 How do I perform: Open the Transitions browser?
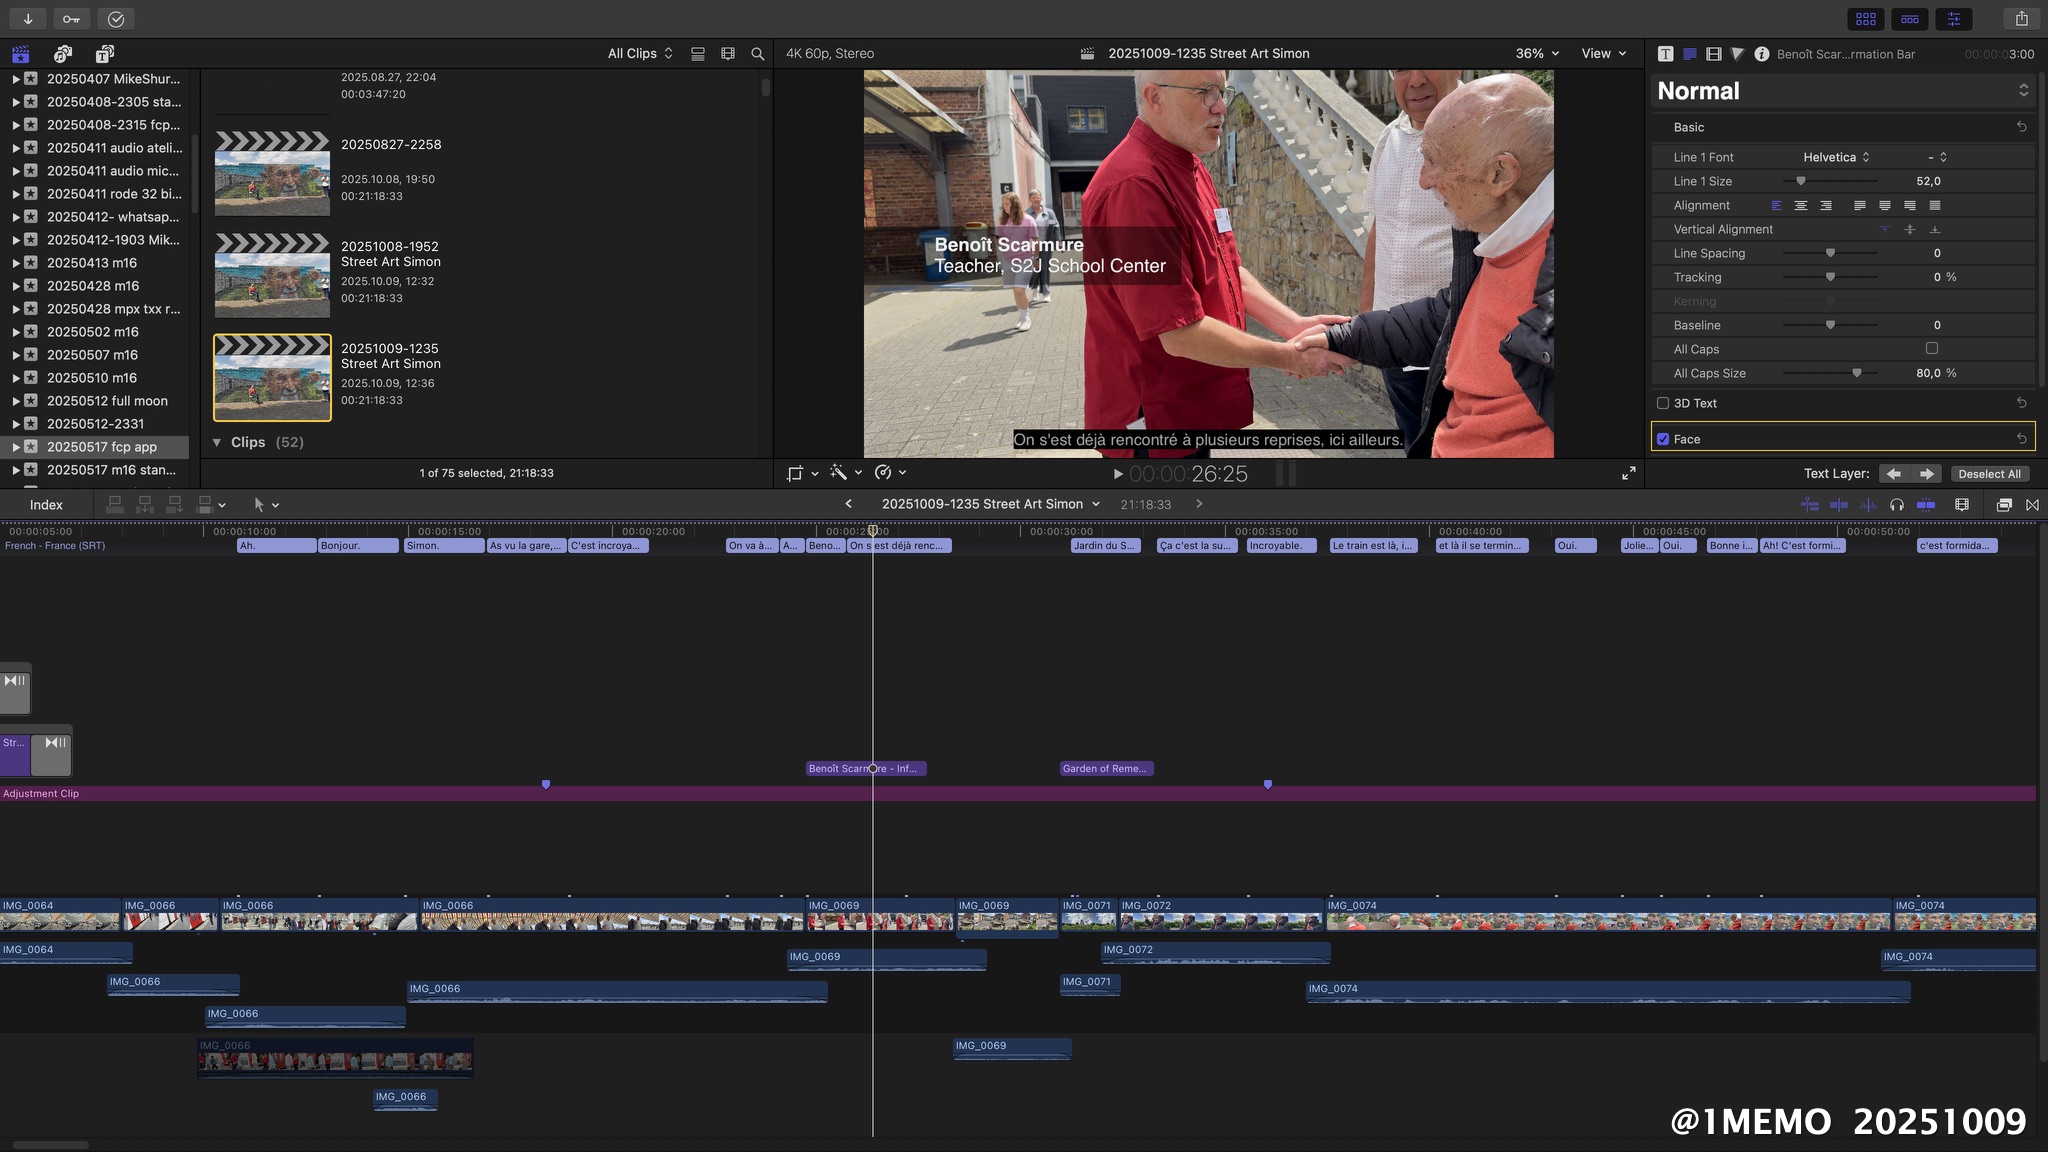click(x=2032, y=505)
